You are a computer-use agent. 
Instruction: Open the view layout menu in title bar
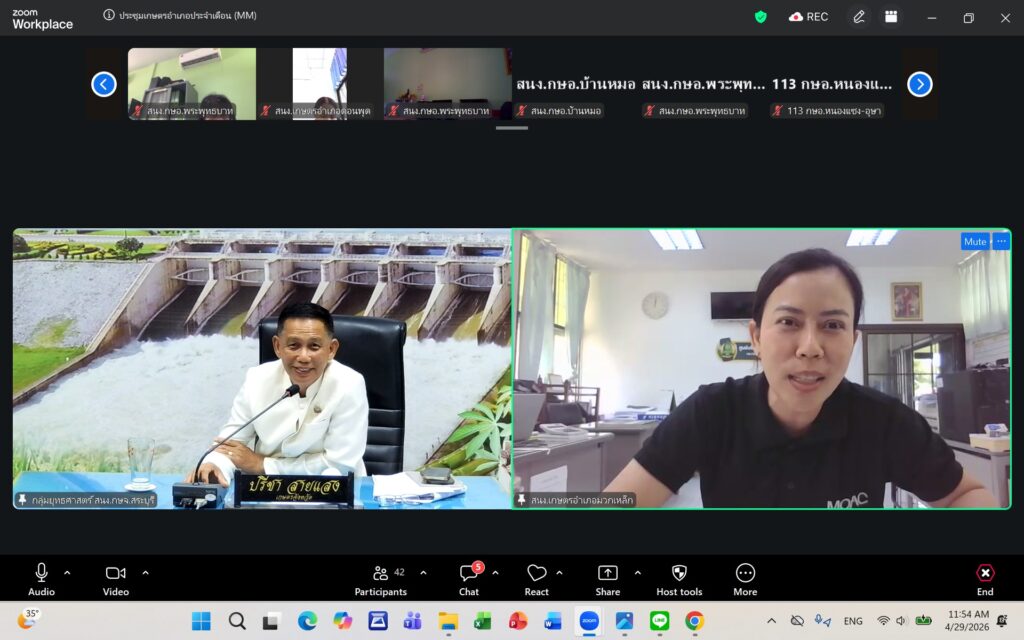click(891, 17)
